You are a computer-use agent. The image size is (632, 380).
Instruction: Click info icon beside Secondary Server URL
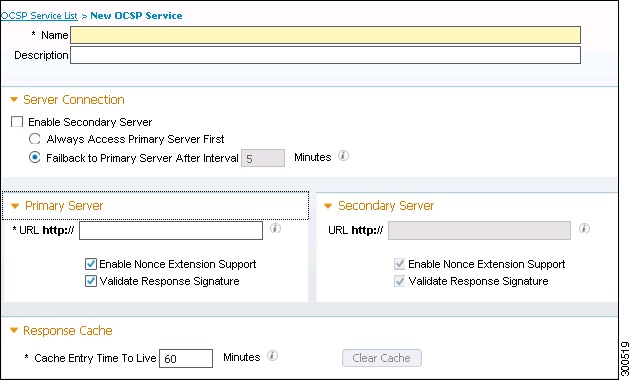pos(584,228)
